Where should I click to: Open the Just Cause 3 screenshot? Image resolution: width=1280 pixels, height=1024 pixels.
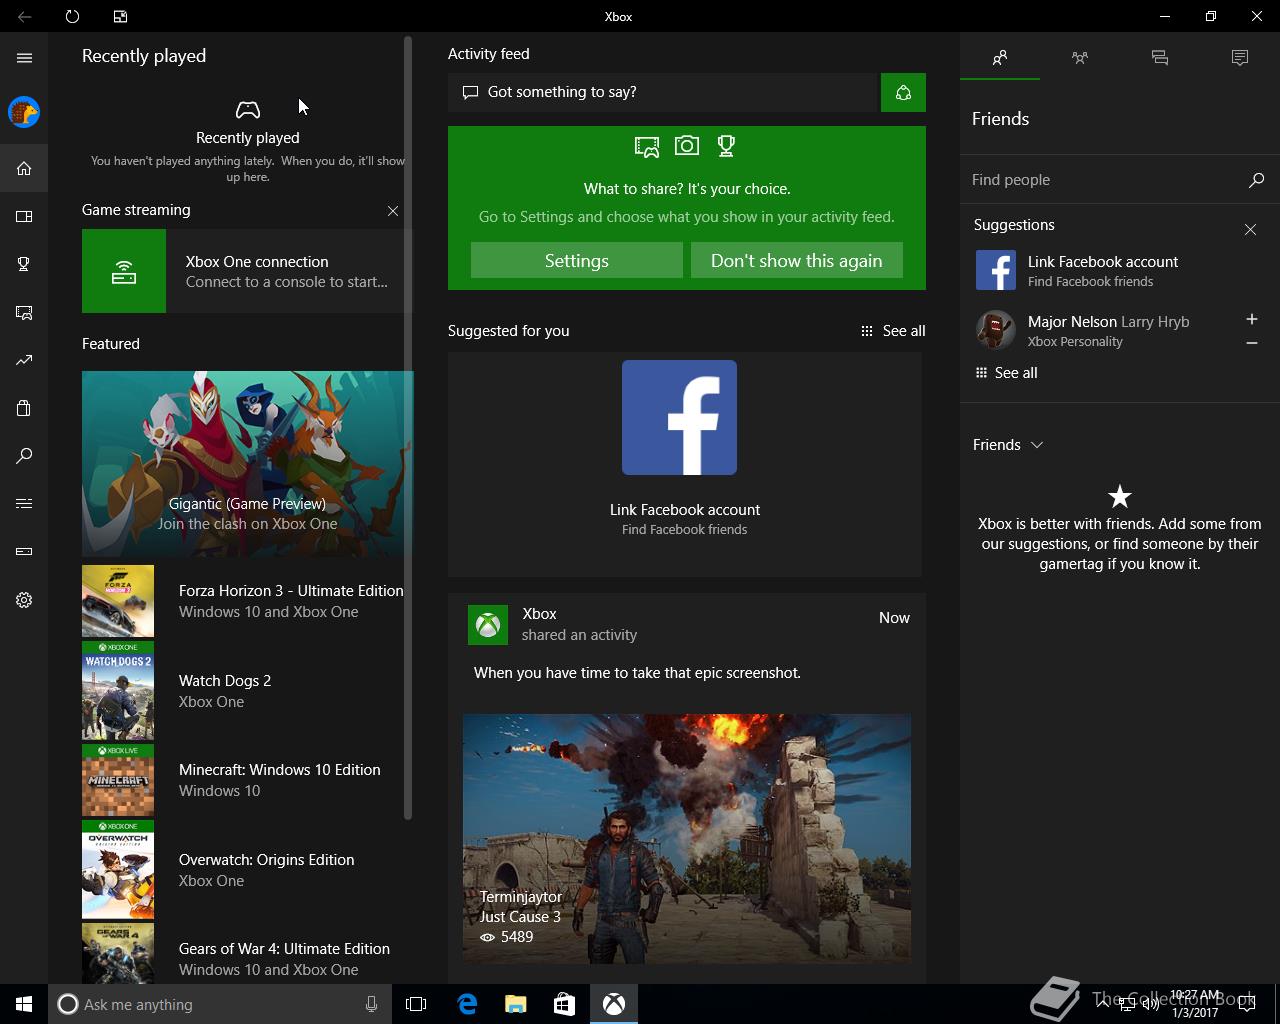click(x=687, y=838)
